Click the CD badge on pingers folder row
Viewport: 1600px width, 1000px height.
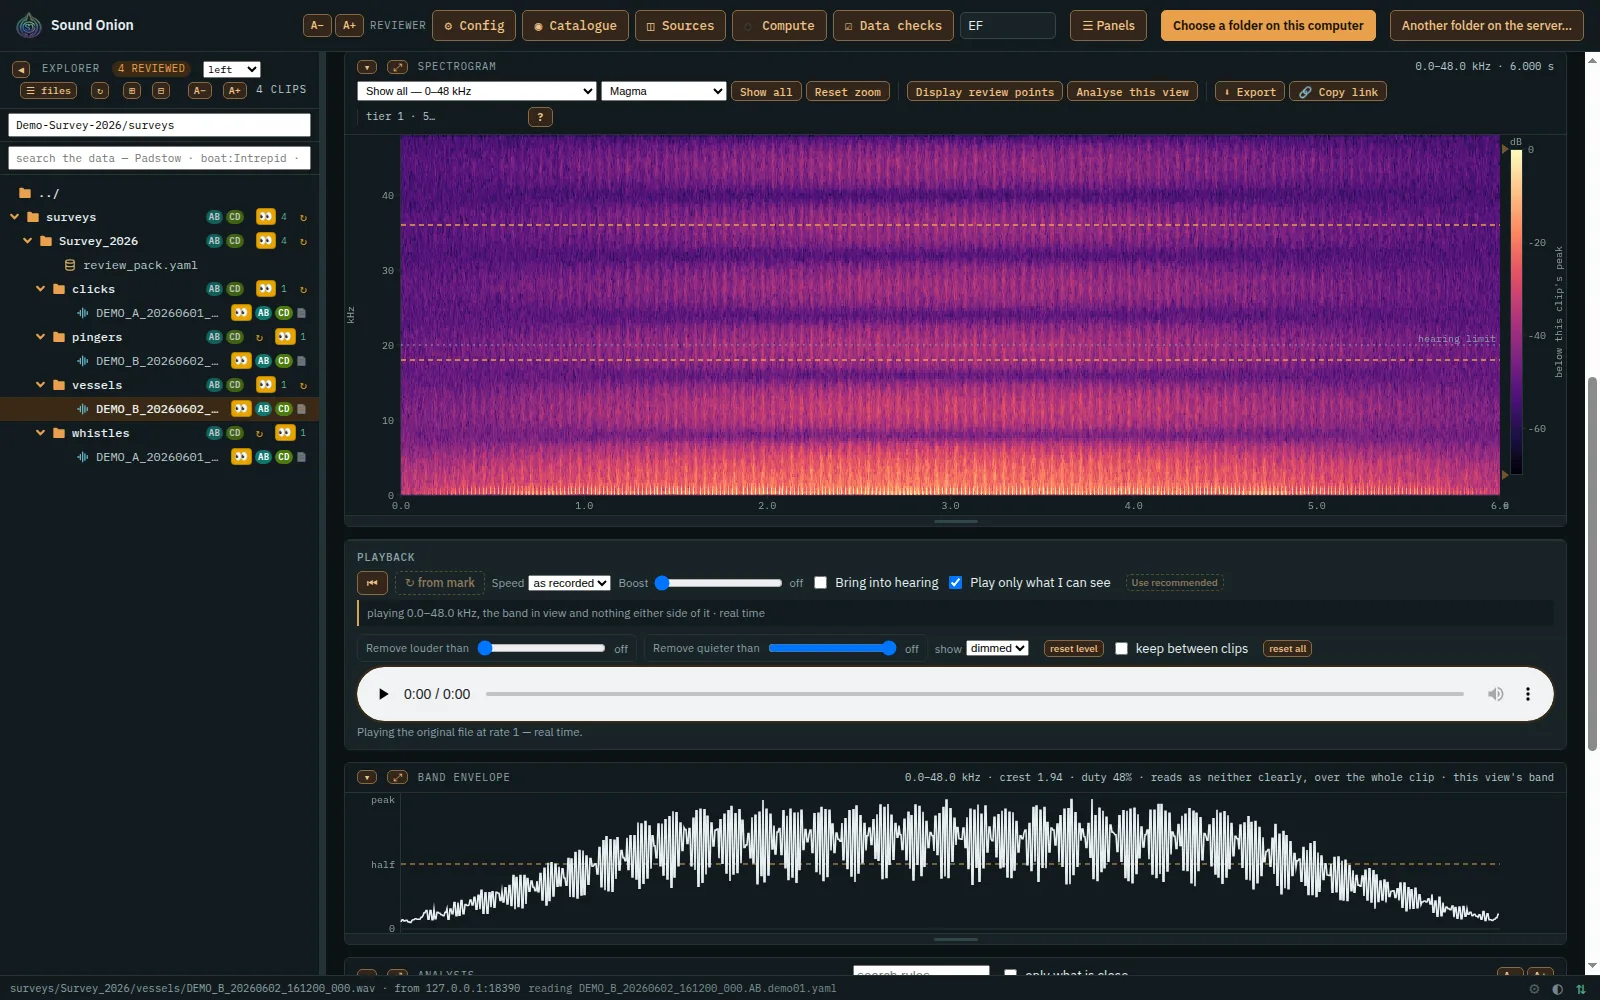(x=235, y=337)
